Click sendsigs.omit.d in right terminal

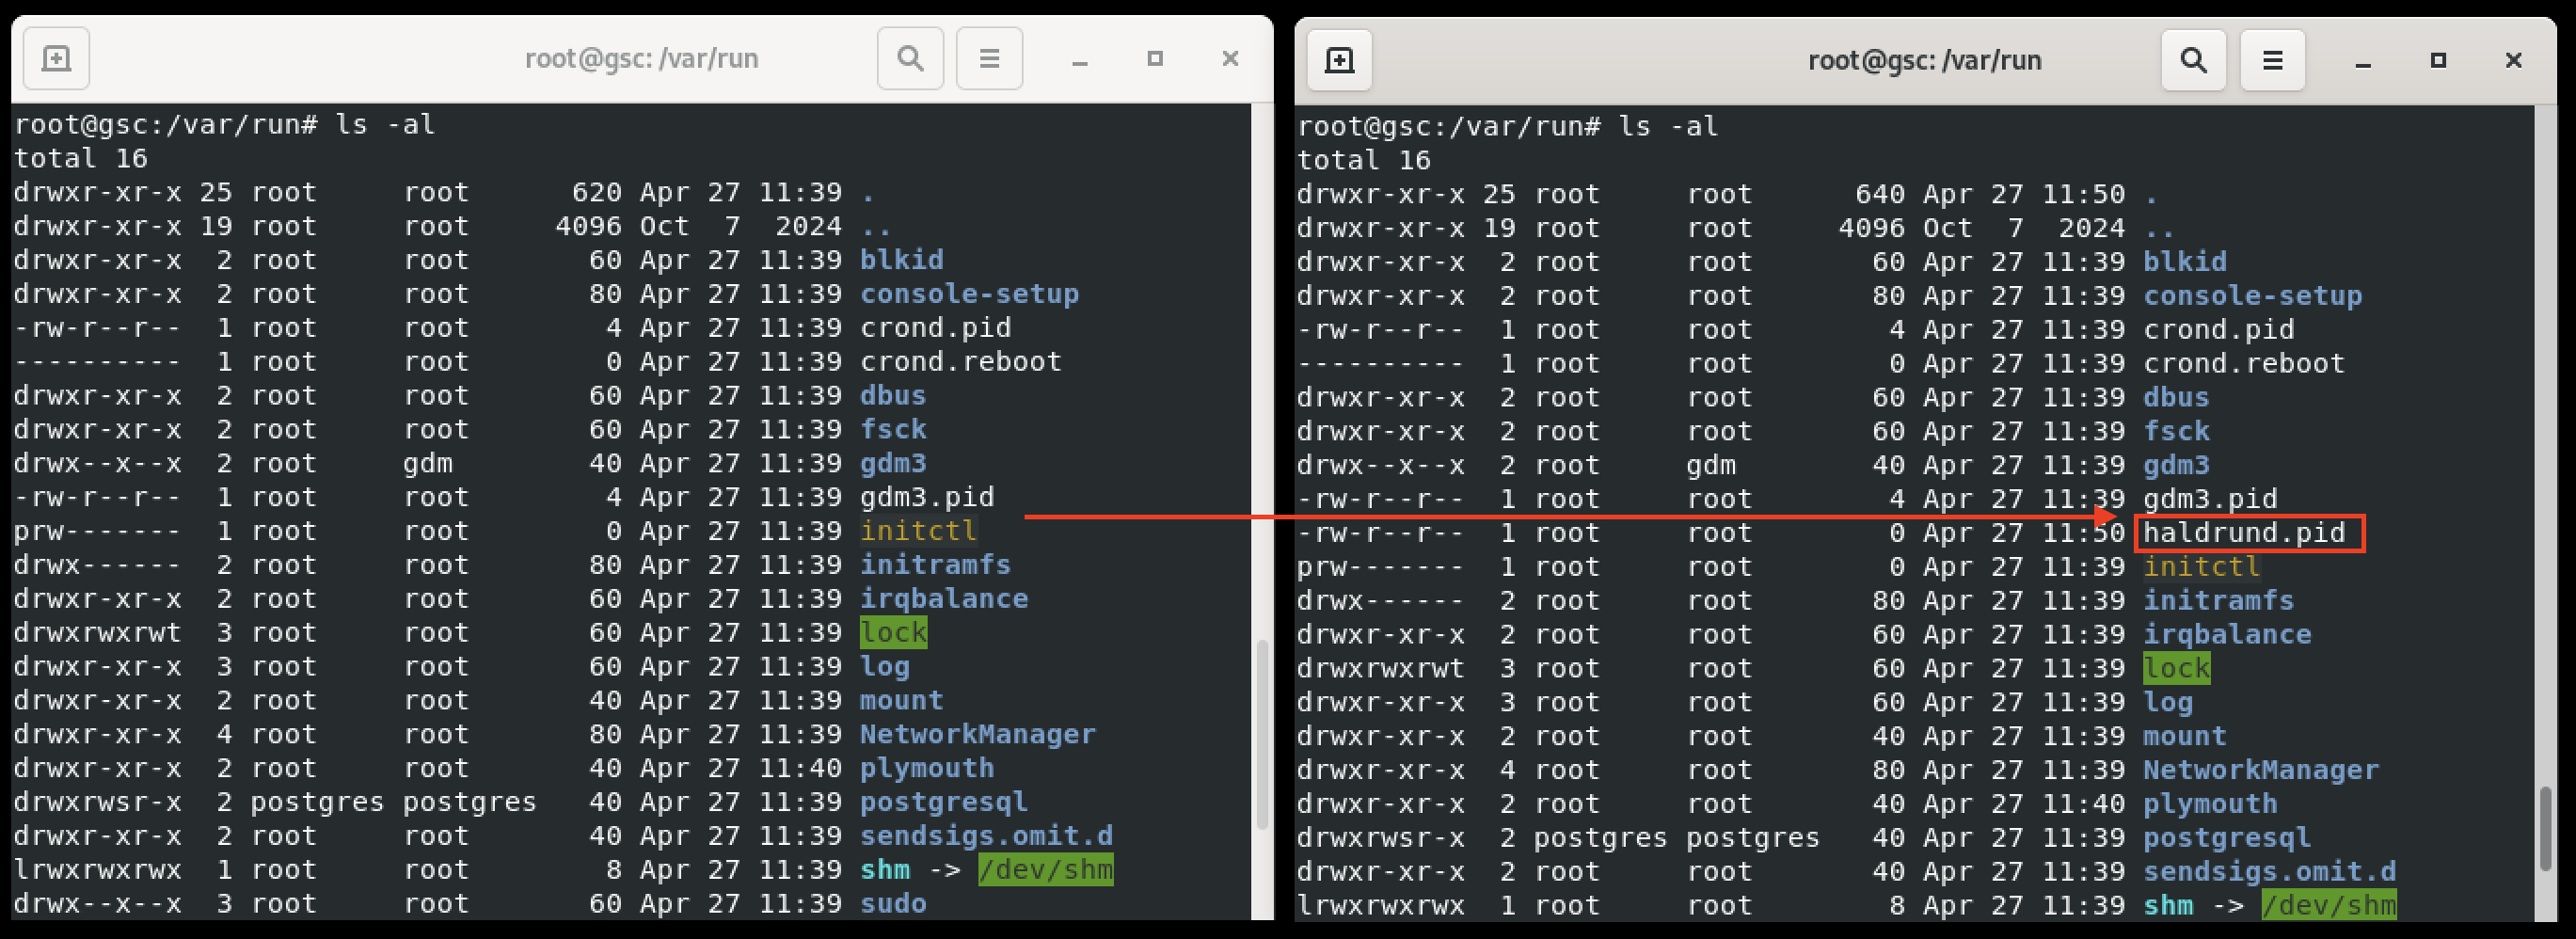point(2269,871)
